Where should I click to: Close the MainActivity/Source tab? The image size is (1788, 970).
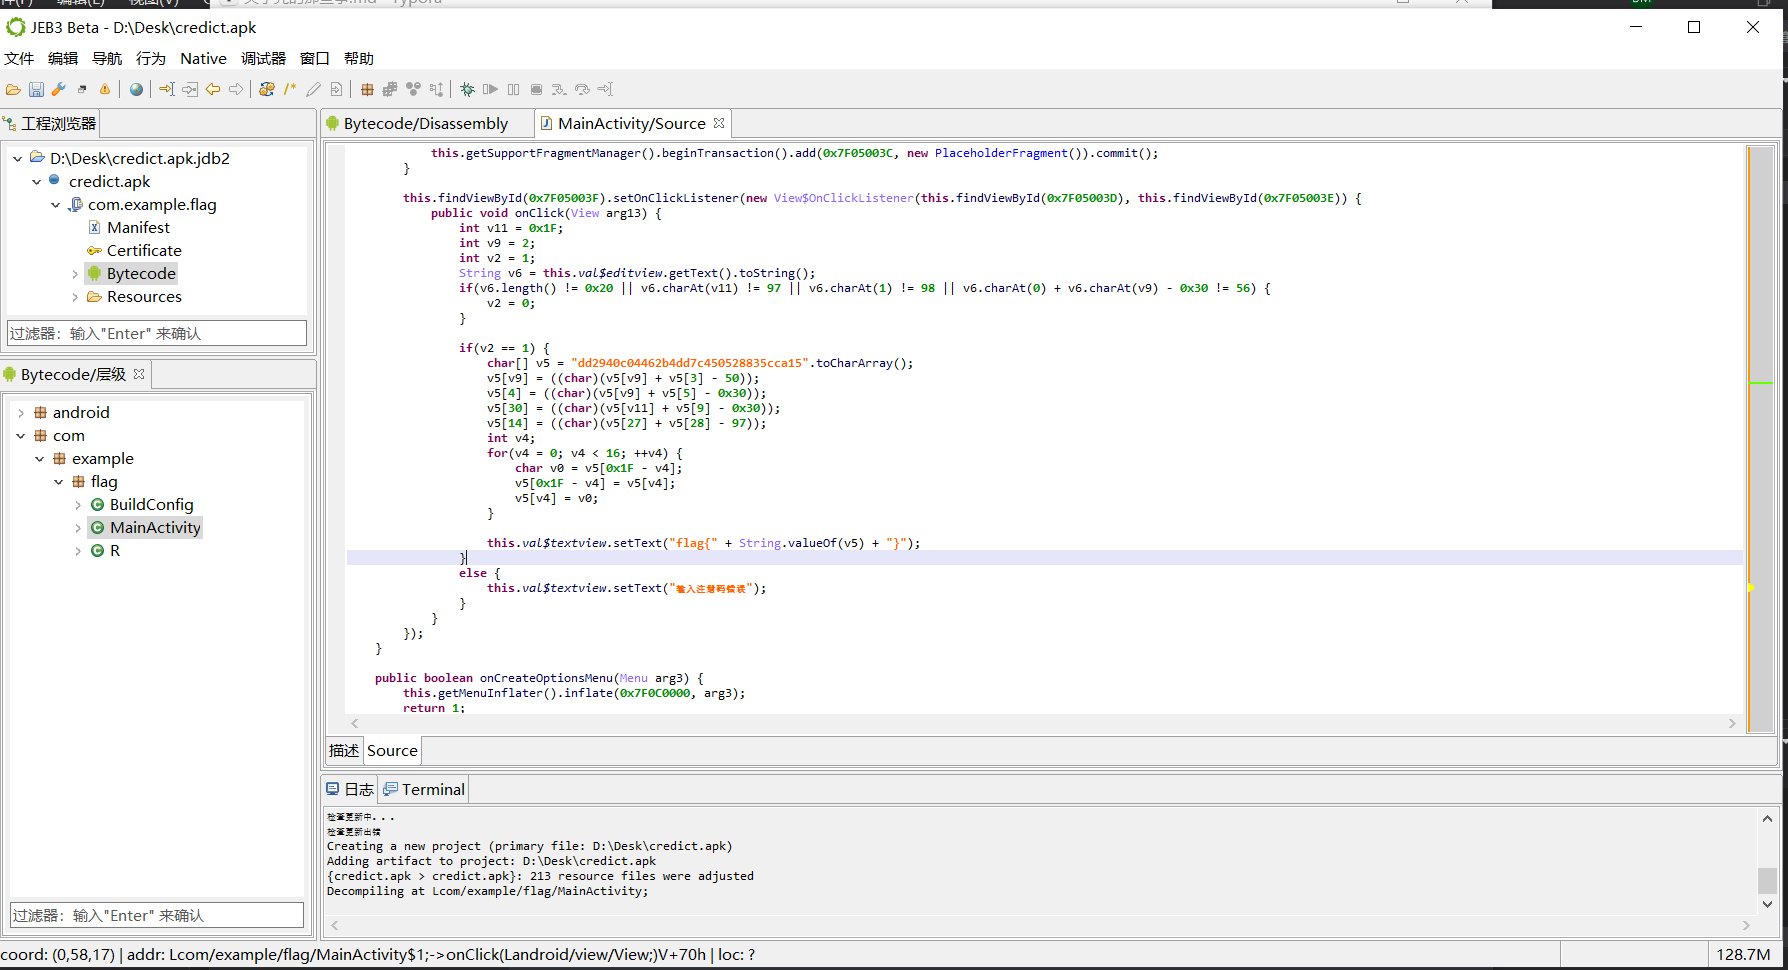click(719, 124)
